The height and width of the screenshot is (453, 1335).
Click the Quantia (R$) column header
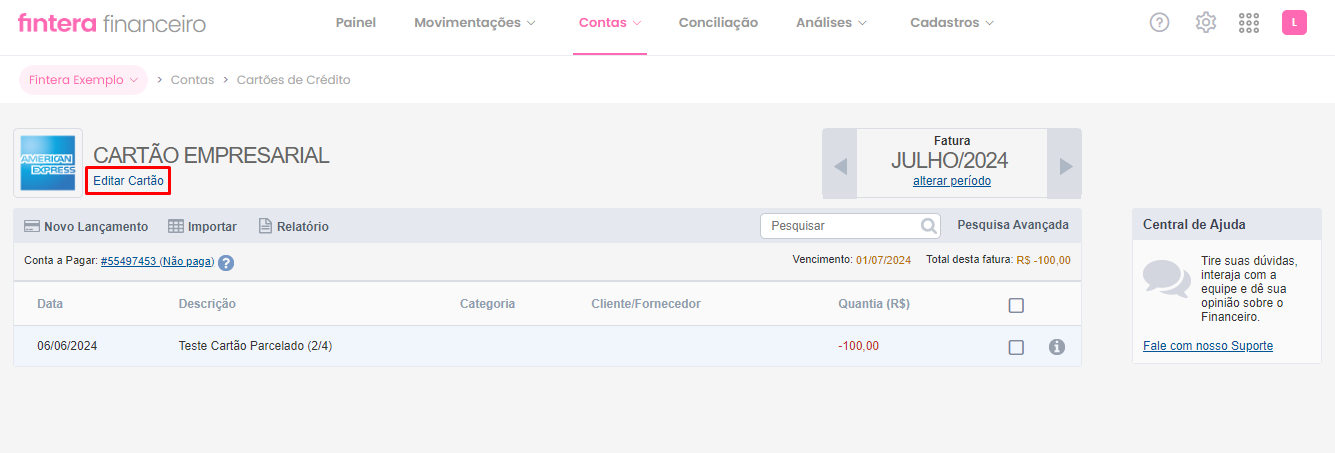pos(874,304)
